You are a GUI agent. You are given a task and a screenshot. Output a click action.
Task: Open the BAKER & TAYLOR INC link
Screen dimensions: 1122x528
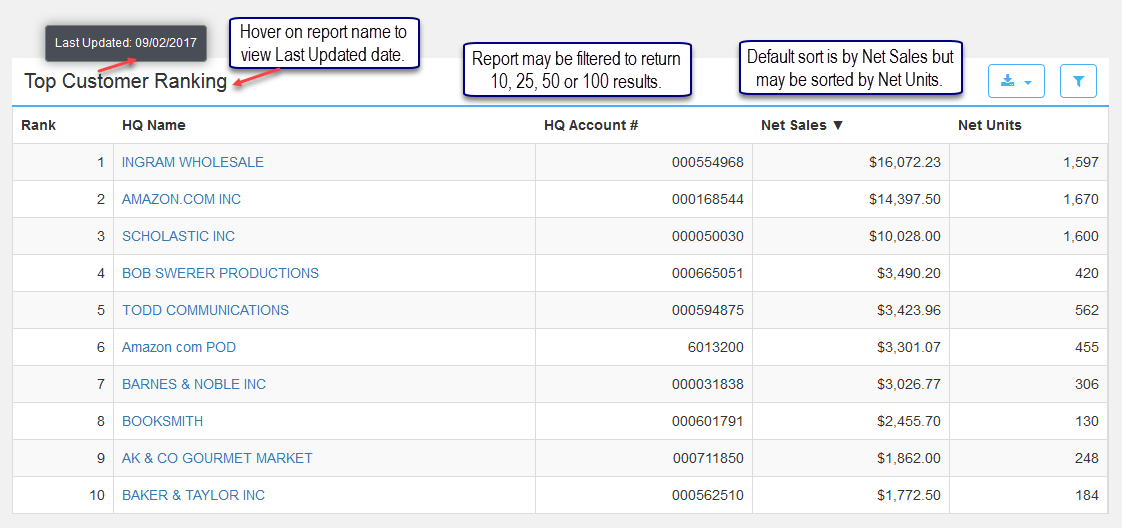193,495
